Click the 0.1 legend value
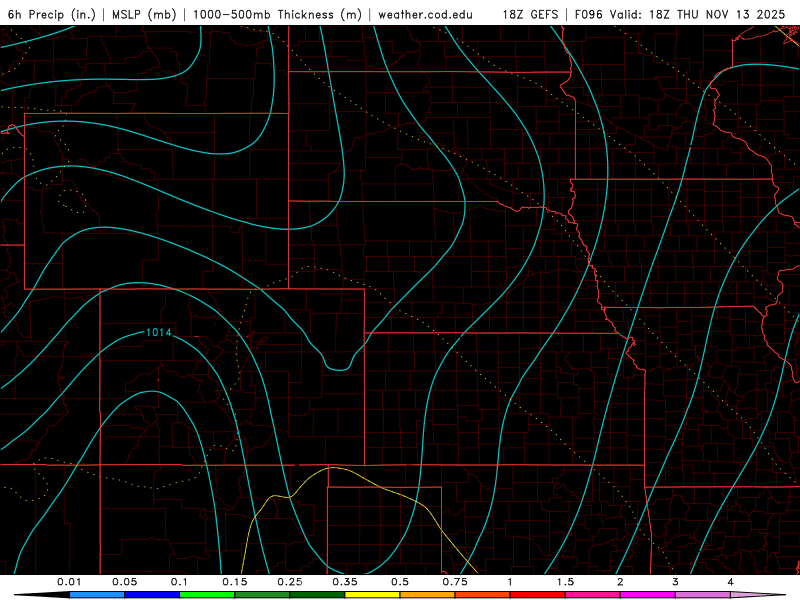800x600 pixels. point(179,582)
